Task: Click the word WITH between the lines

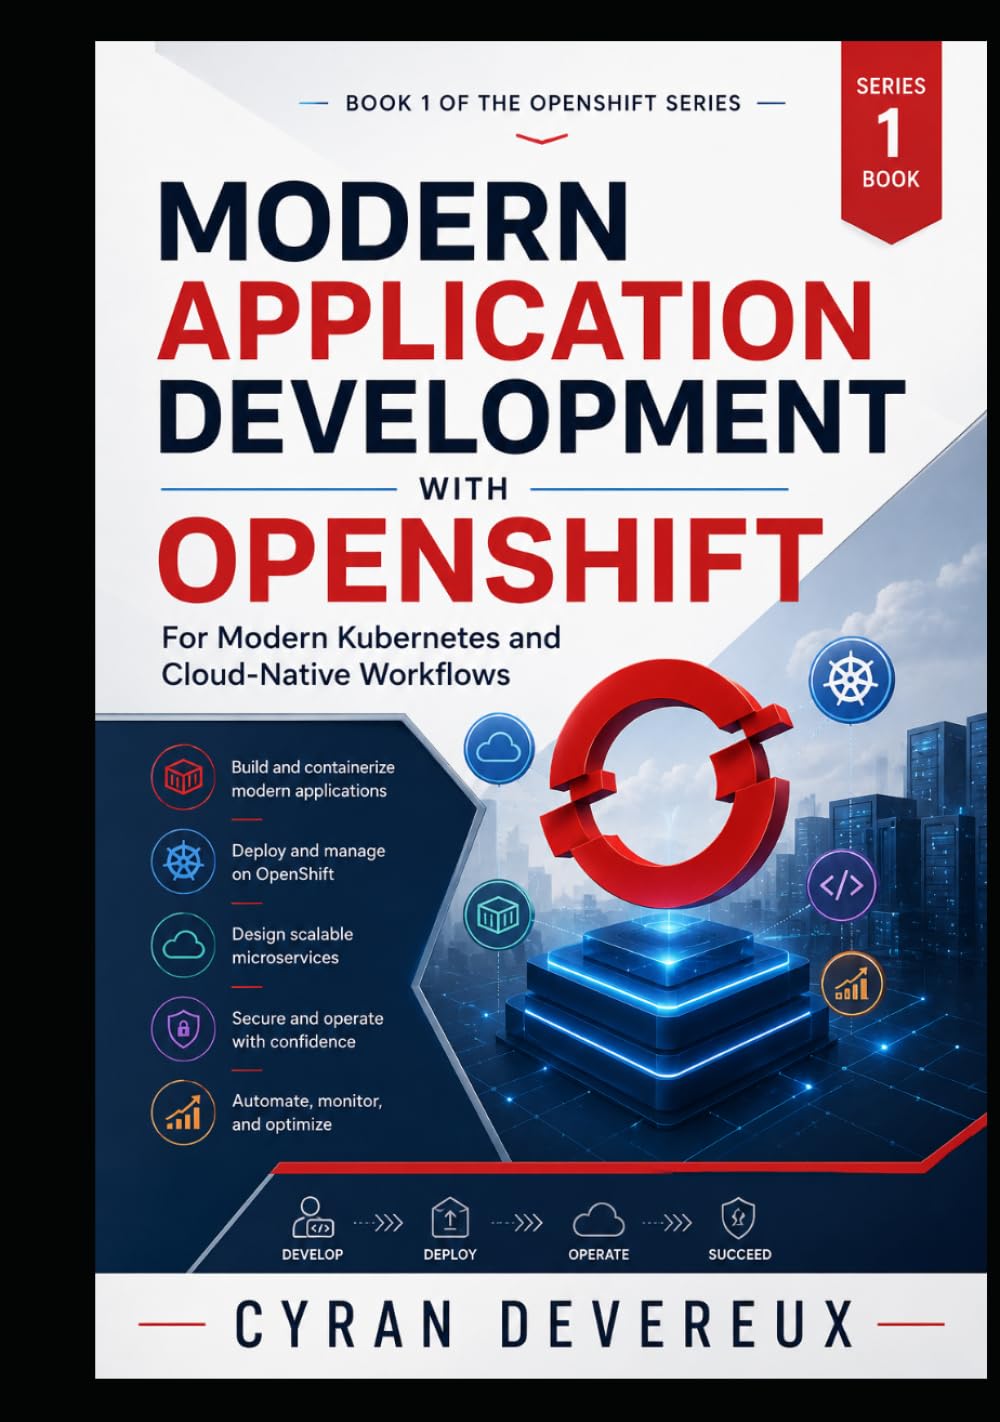Action: [x=464, y=489]
